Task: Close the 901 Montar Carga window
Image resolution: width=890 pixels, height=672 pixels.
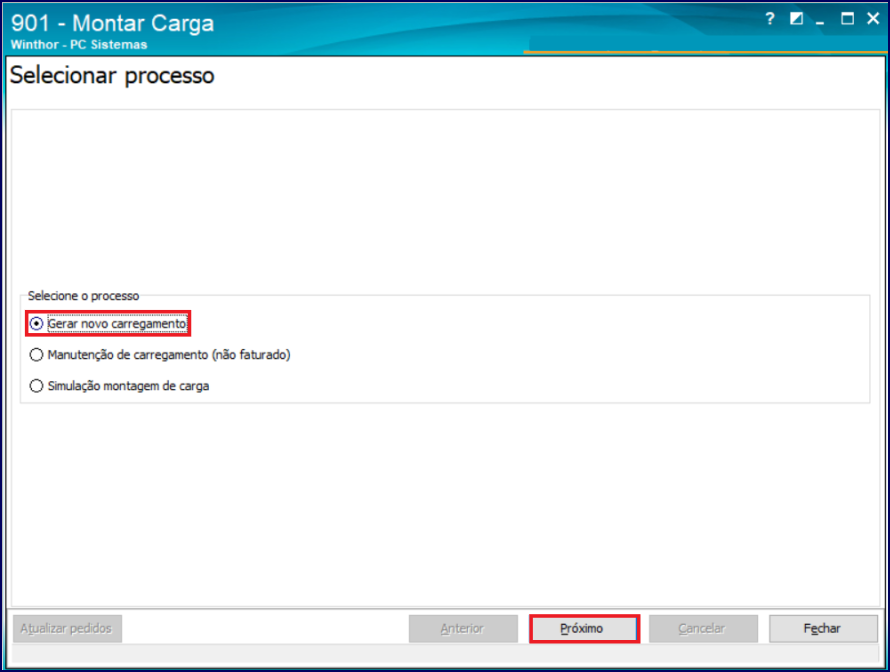Action: (873, 19)
